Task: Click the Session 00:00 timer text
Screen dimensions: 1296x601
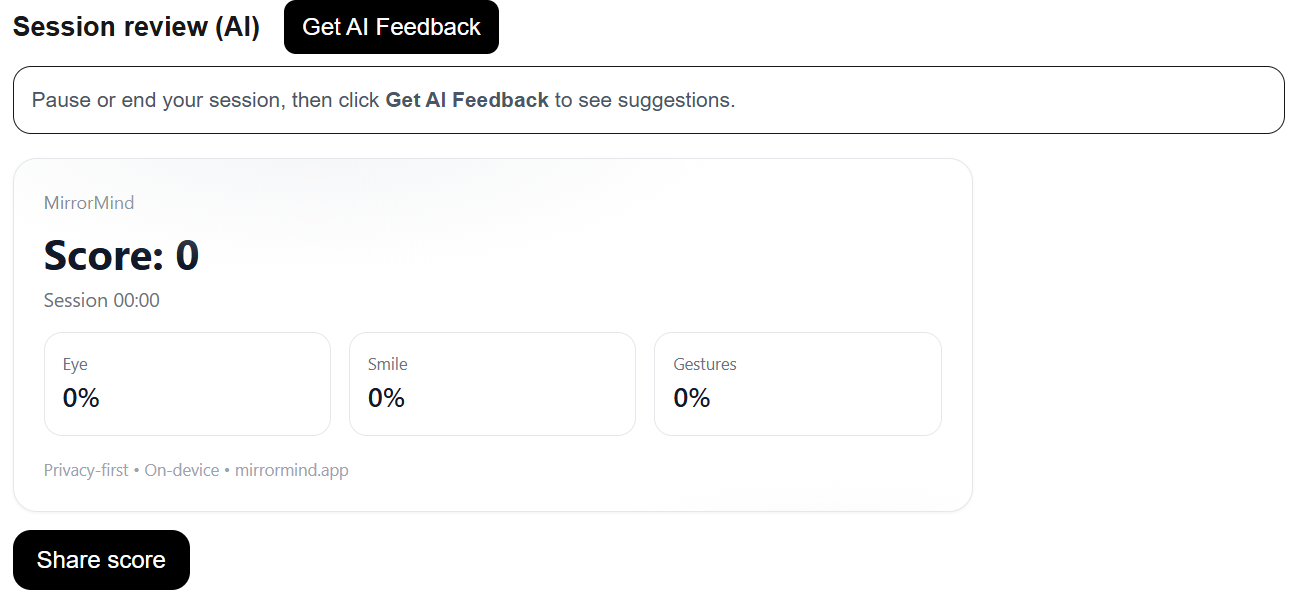Action: pyautogui.click(x=102, y=301)
